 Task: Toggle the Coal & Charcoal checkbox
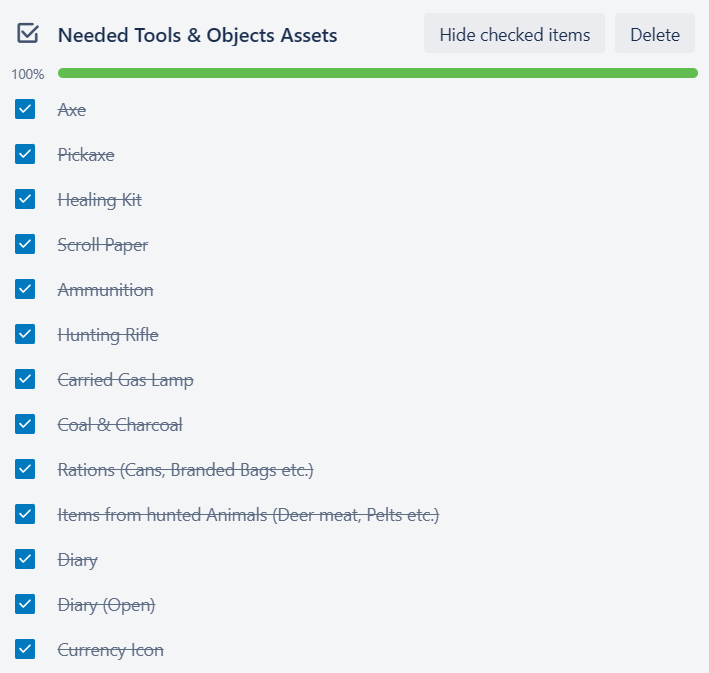click(x=25, y=424)
